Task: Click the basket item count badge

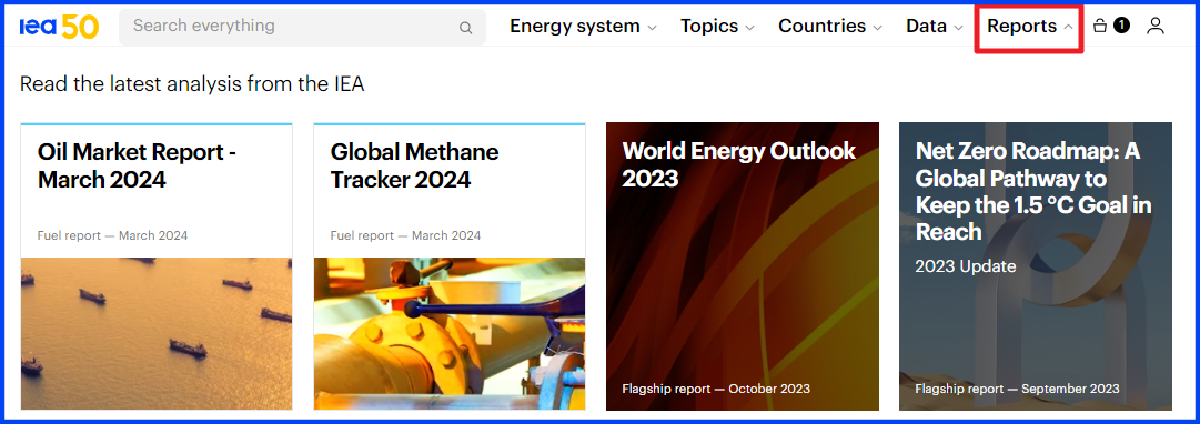Action: click(x=1122, y=26)
